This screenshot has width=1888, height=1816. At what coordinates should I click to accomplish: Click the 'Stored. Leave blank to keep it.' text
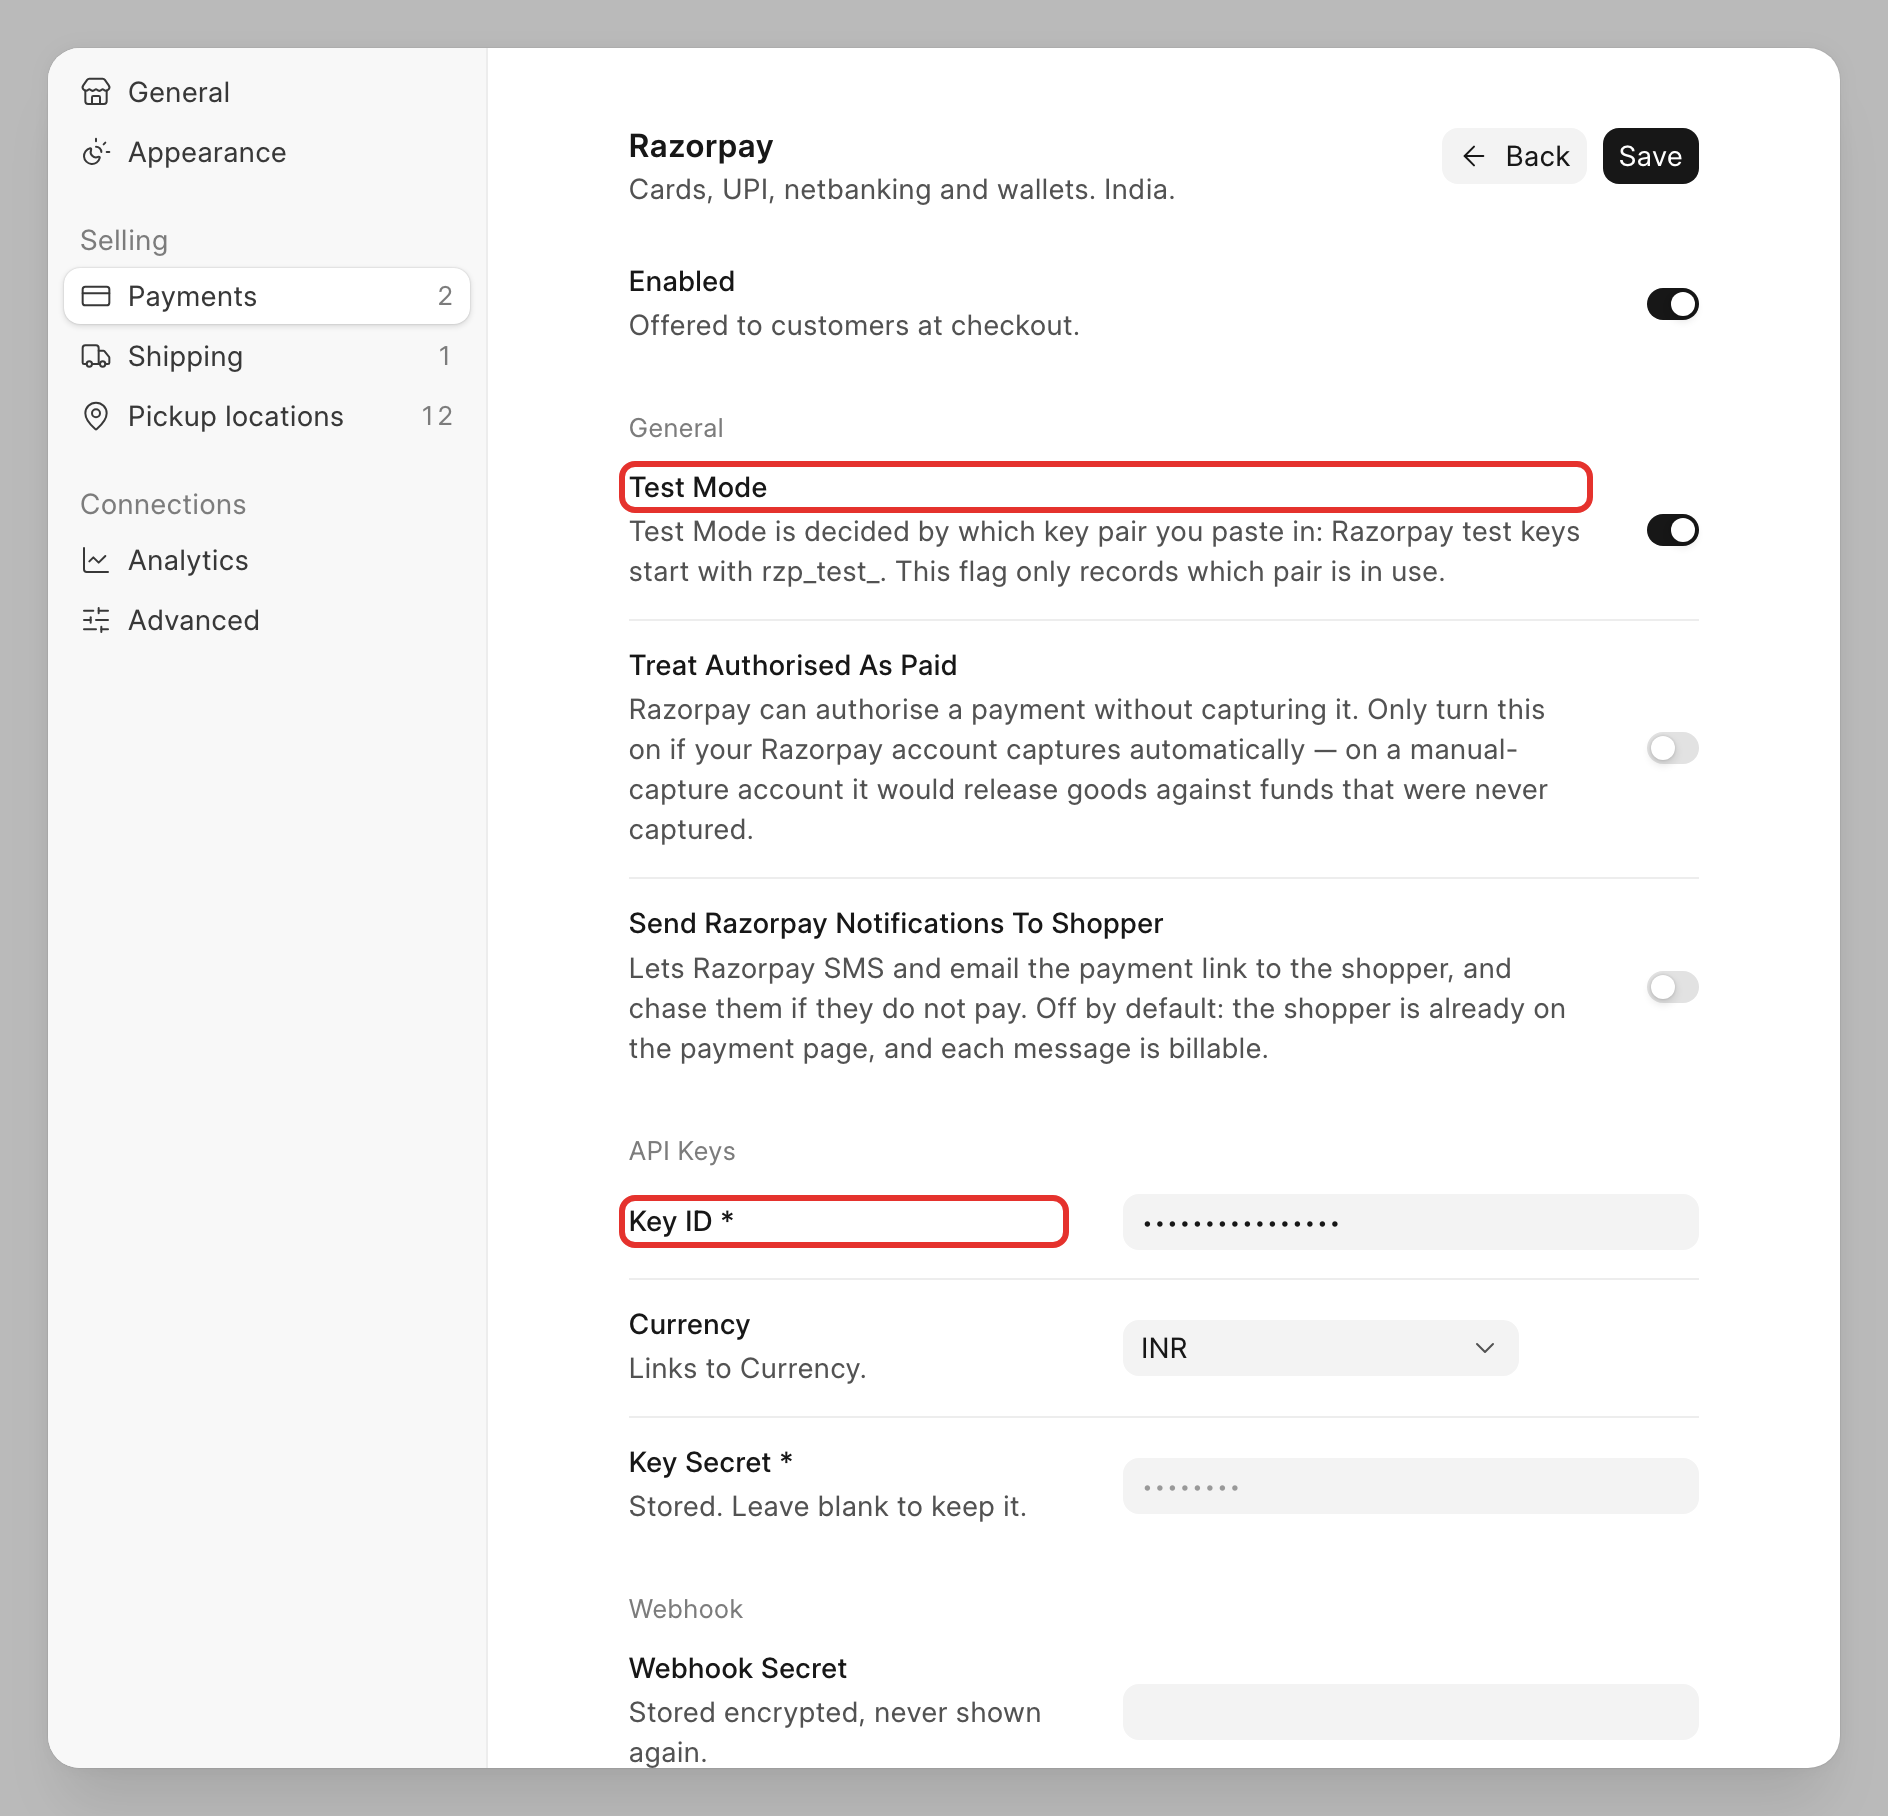(828, 1507)
